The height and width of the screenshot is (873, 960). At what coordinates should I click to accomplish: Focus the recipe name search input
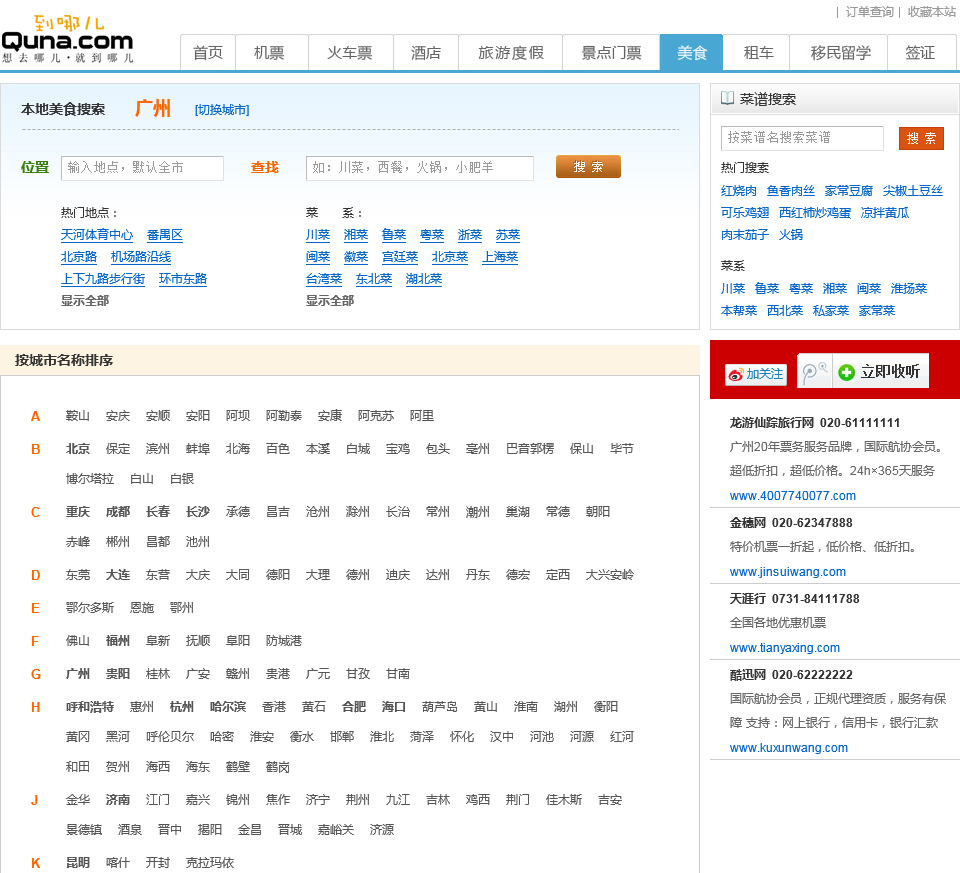pyautogui.click(x=802, y=138)
